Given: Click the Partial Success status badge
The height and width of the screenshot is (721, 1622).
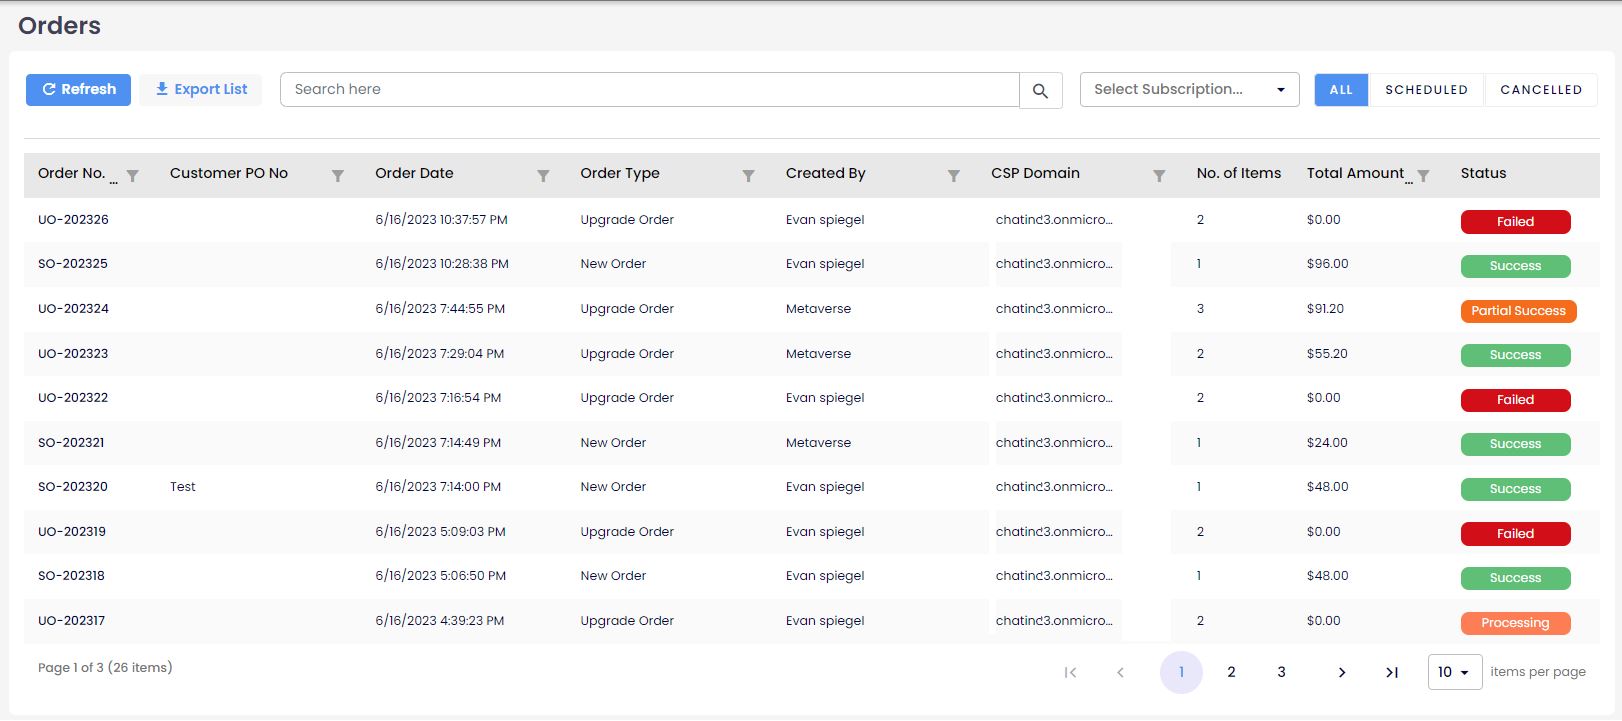Looking at the screenshot, I should point(1518,311).
